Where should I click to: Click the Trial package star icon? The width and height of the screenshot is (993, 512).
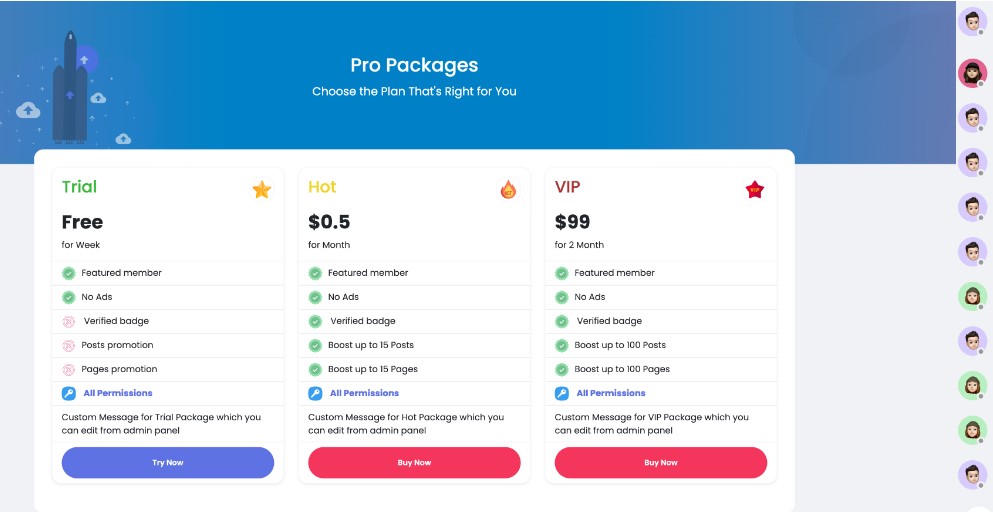262,189
